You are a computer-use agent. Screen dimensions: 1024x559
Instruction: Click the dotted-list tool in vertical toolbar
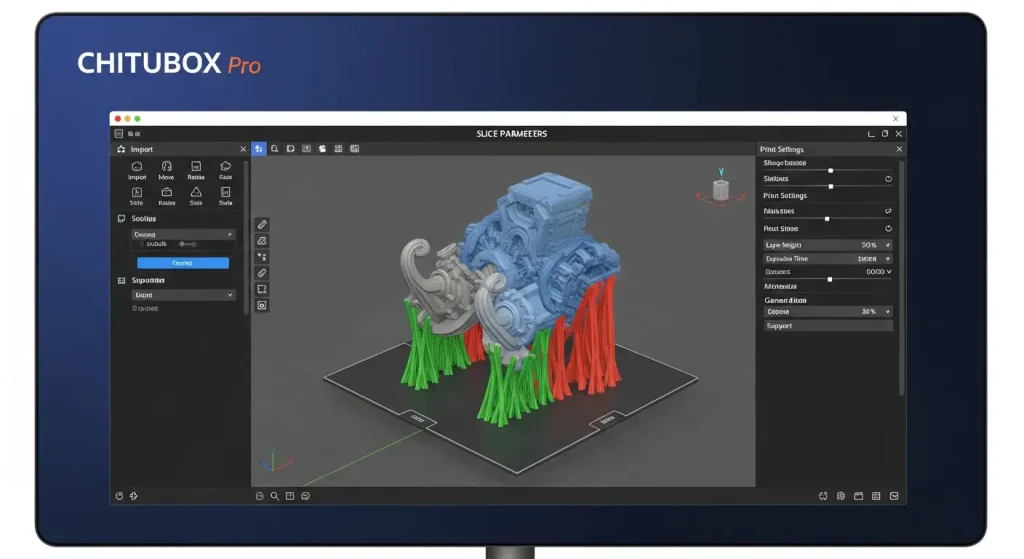tap(262, 257)
